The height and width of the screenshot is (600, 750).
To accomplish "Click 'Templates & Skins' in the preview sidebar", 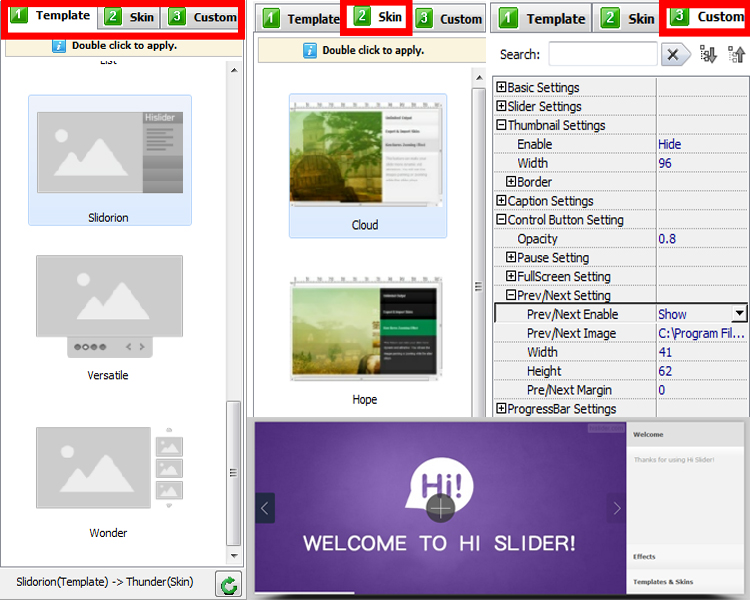I will point(663,582).
